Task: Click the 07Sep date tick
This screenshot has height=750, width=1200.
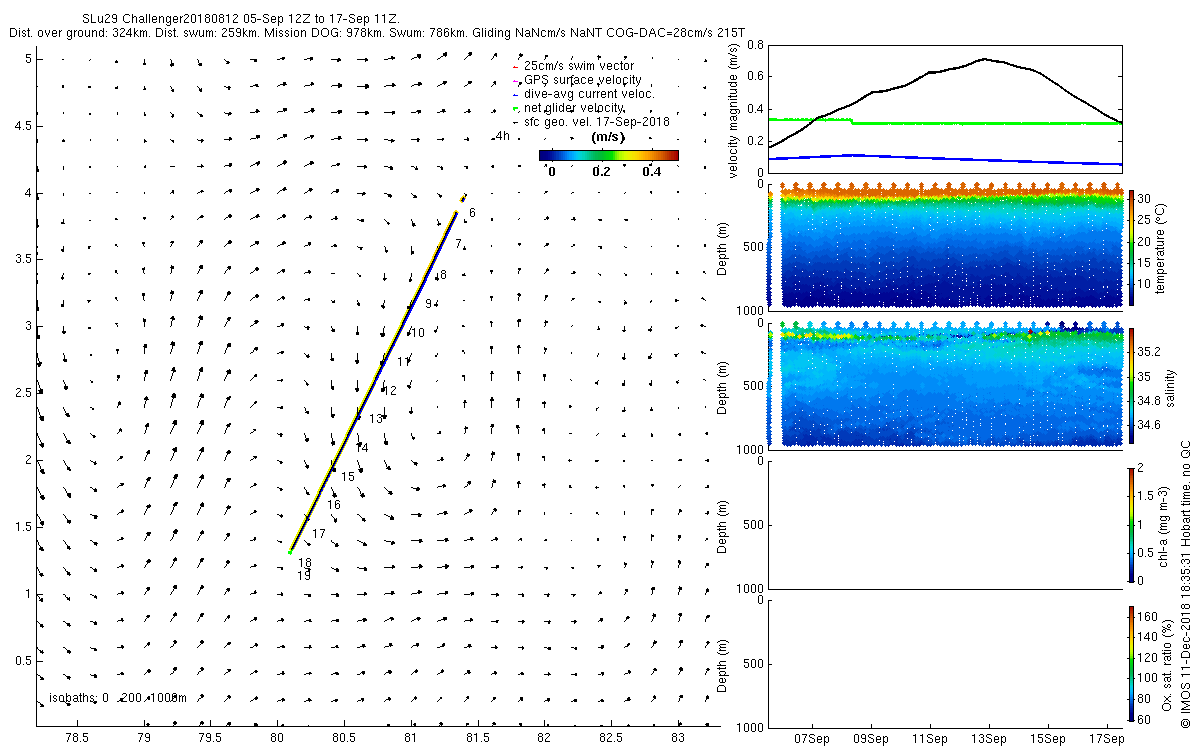Action: pyautogui.click(x=812, y=739)
